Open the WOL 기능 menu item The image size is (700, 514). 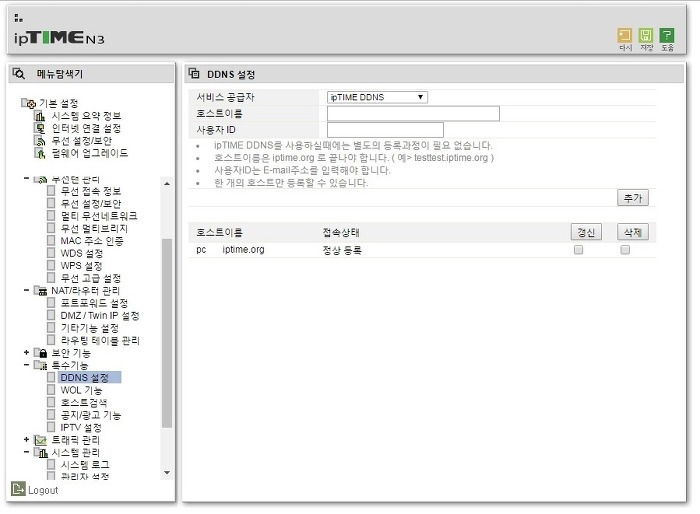(x=81, y=390)
